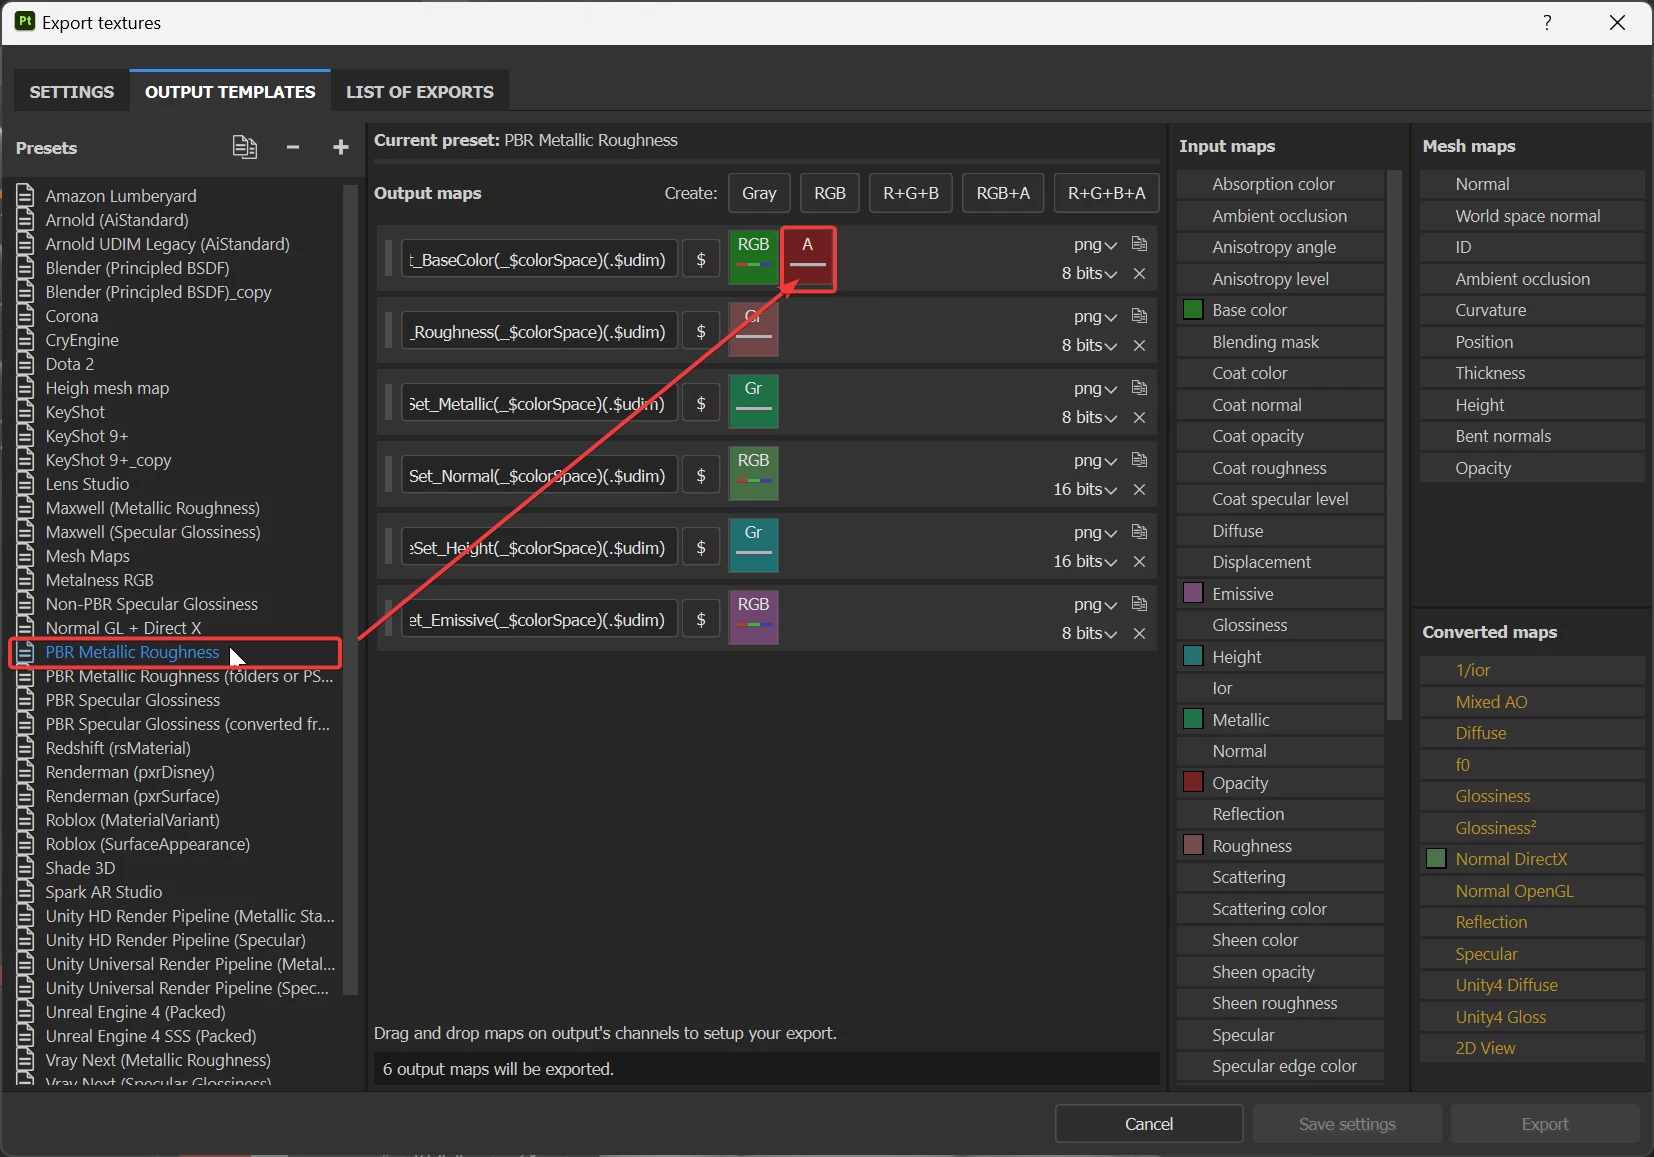This screenshot has width=1654, height=1157.
Task: Select the RGB channel swatch of Emissive
Action: (753, 617)
